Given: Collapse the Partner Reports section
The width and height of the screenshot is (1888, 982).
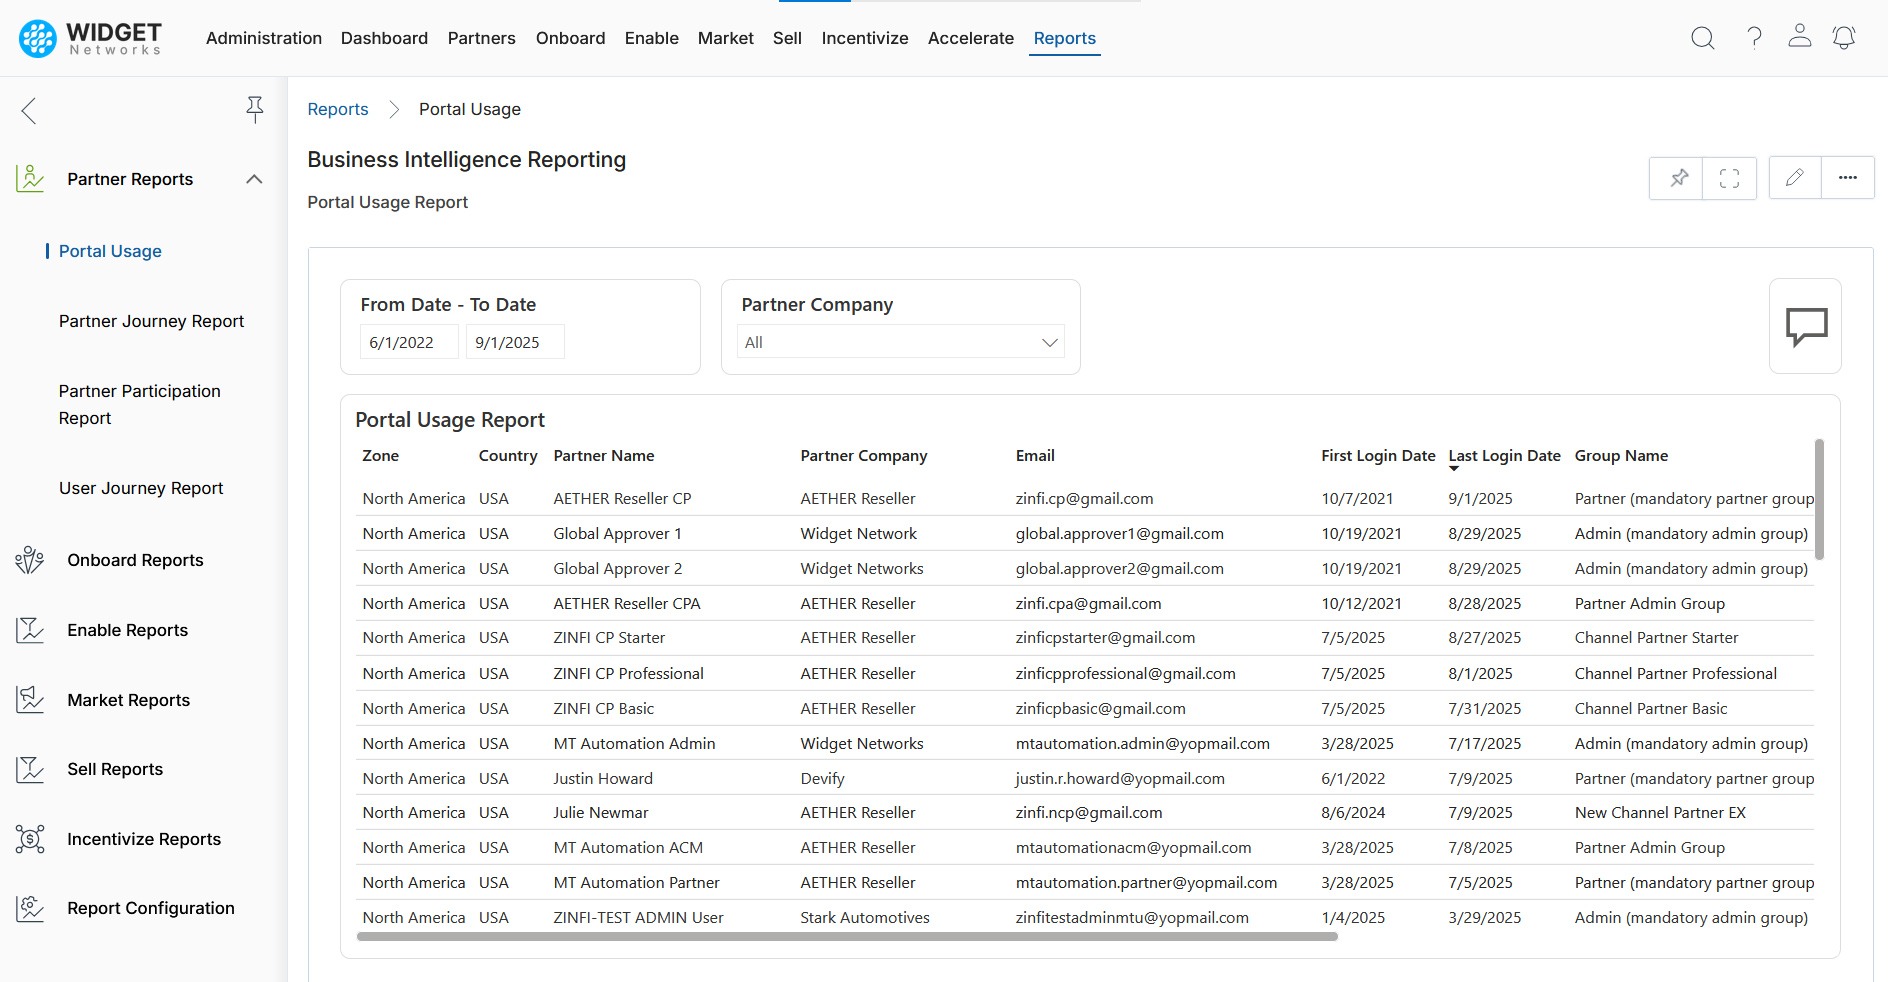Looking at the screenshot, I should point(254,179).
